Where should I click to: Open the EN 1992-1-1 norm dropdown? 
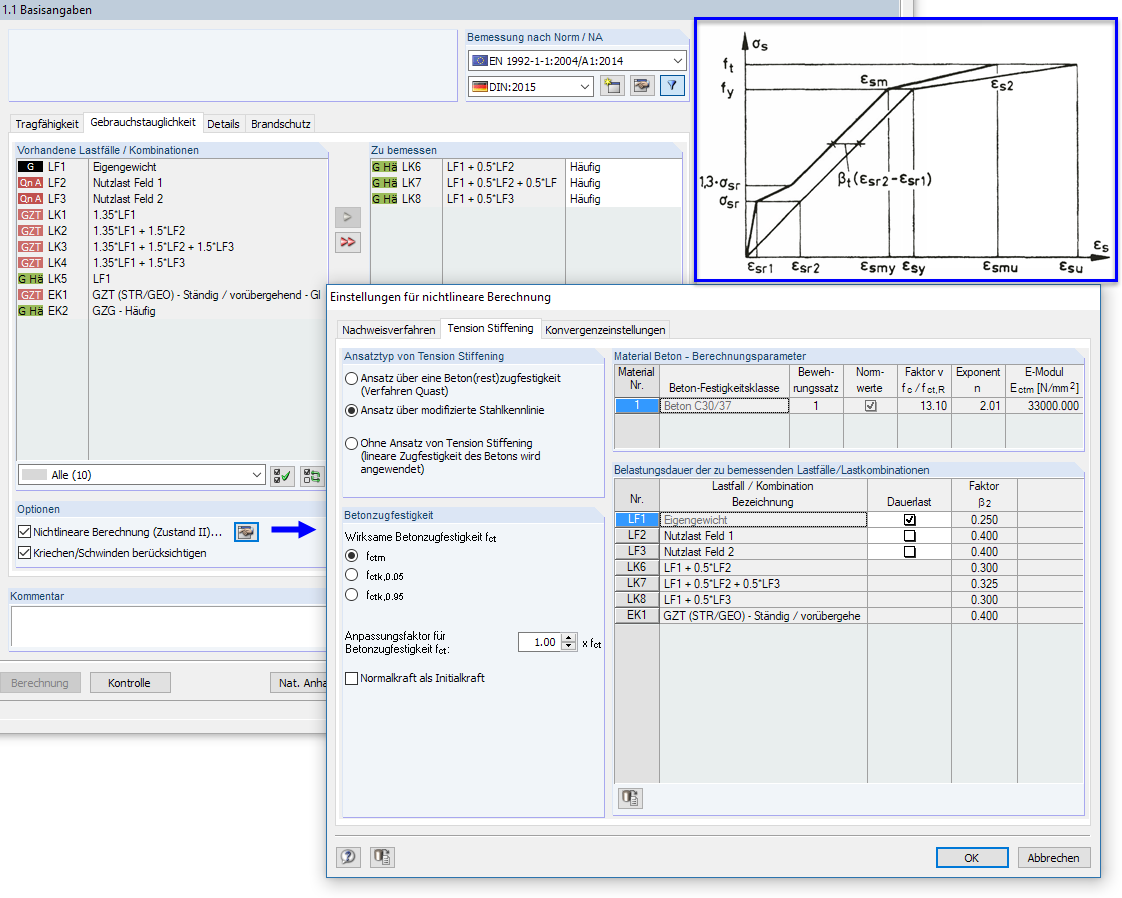point(677,61)
